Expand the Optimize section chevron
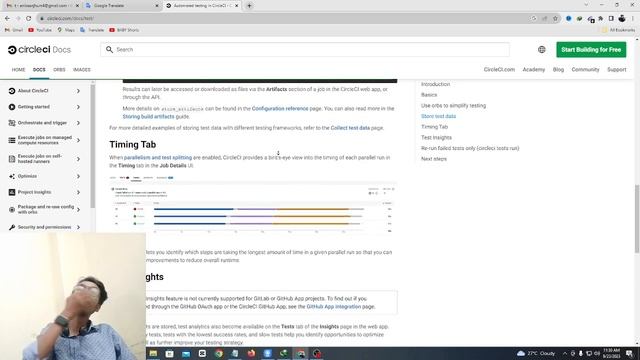The width and height of the screenshot is (640, 360). [78, 176]
